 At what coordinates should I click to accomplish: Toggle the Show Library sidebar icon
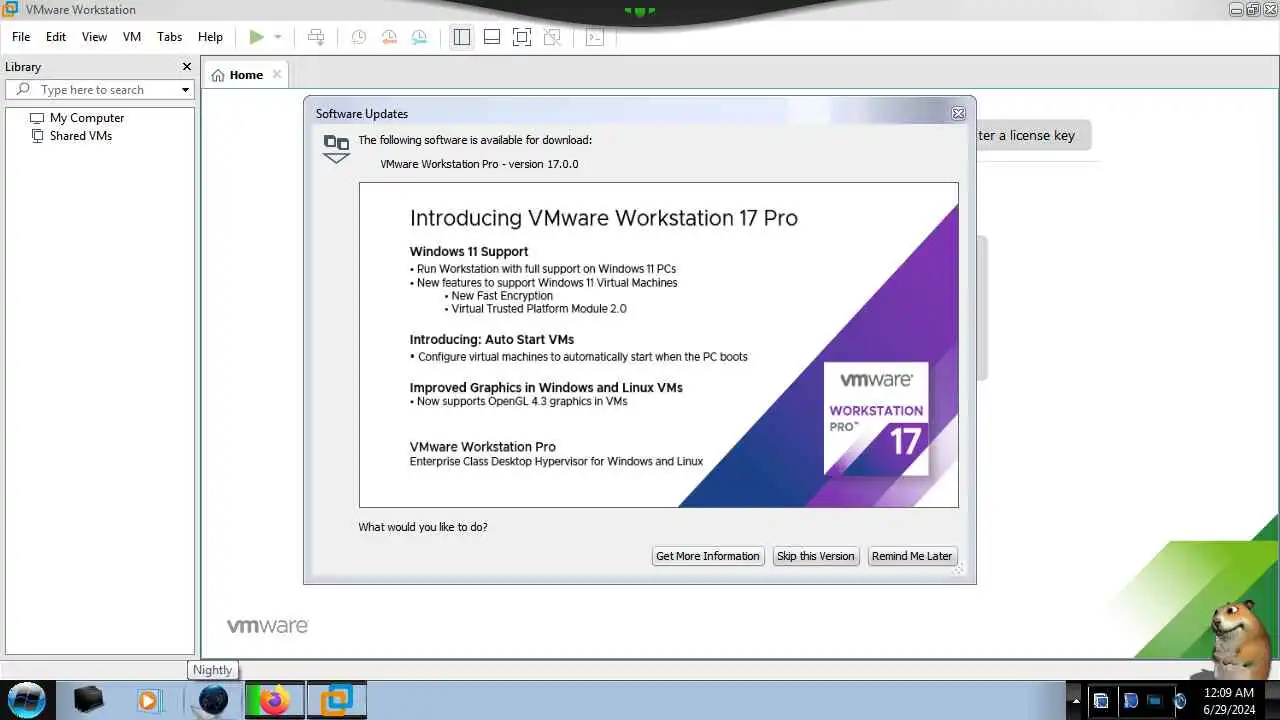[461, 37]
